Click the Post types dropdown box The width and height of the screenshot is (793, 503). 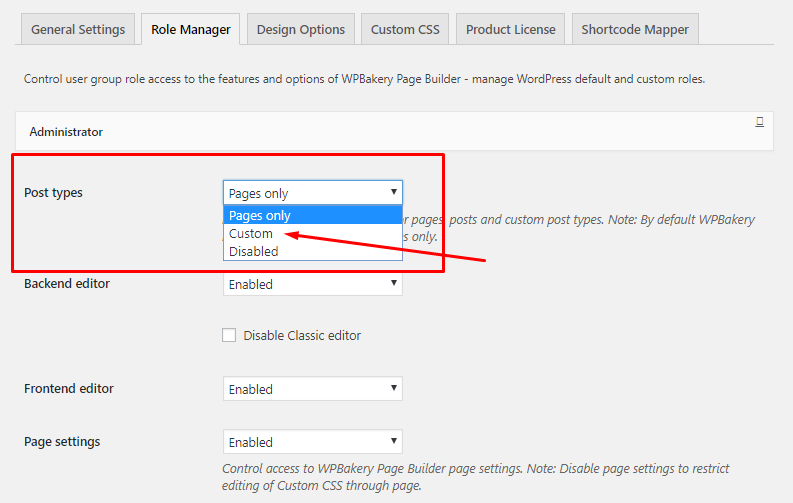pos(312,193)
